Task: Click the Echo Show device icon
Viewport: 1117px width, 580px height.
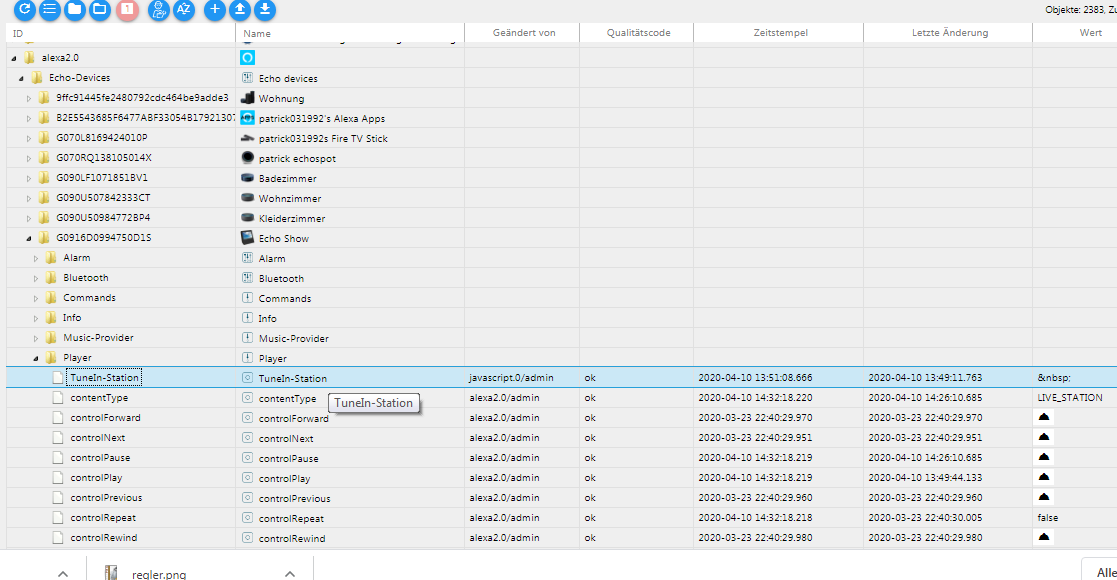Action: point(247,237)
